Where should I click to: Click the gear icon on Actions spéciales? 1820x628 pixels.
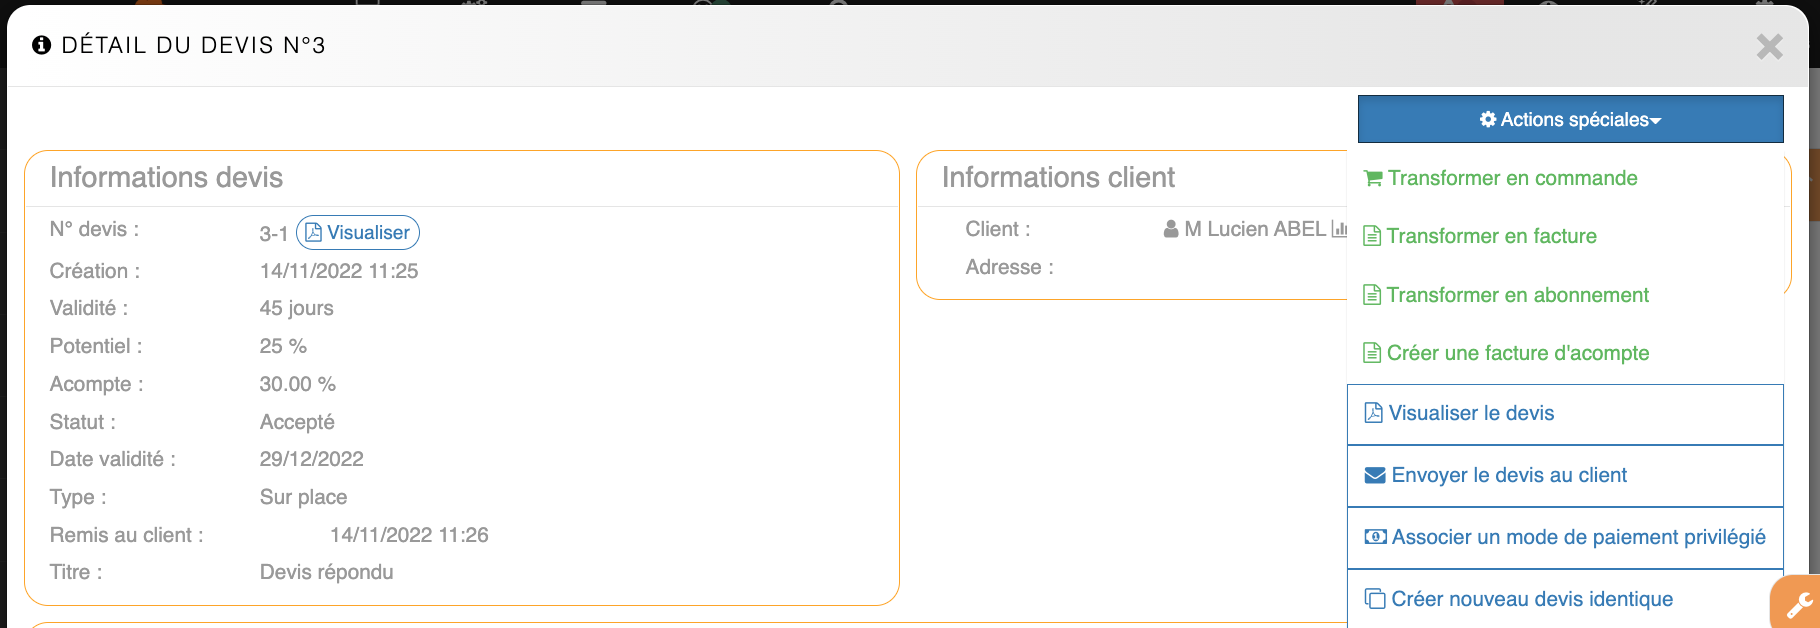pos(1488,120)
